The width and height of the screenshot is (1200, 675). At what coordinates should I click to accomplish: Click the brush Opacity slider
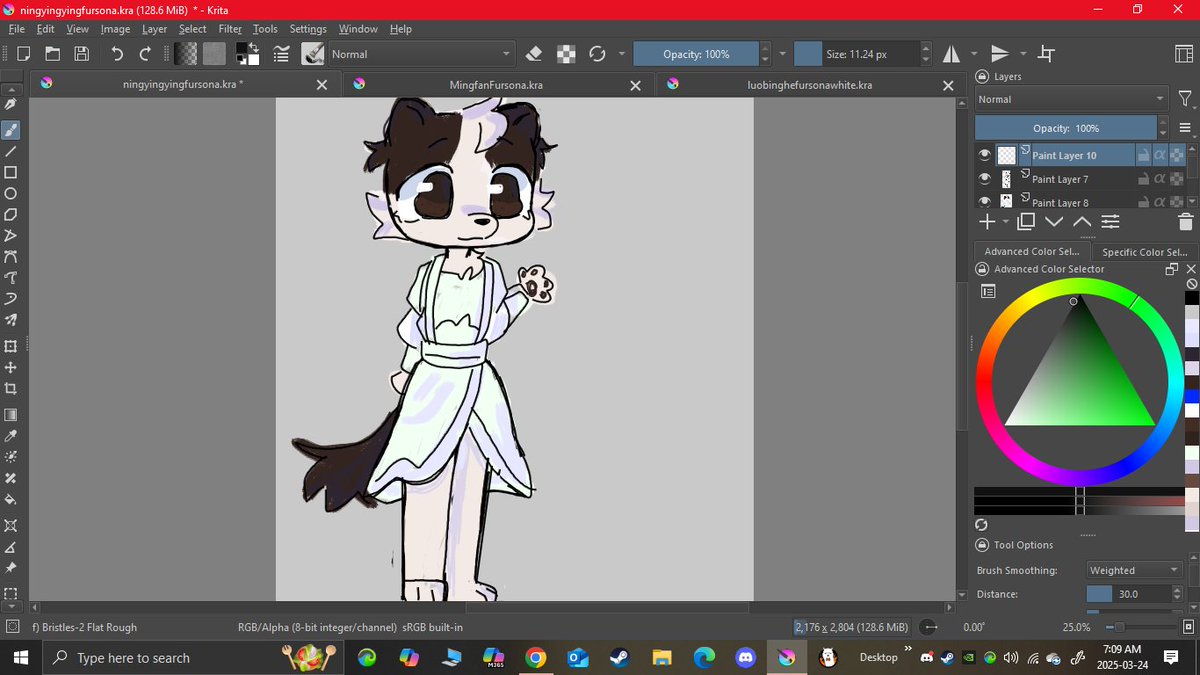point(696,54)
